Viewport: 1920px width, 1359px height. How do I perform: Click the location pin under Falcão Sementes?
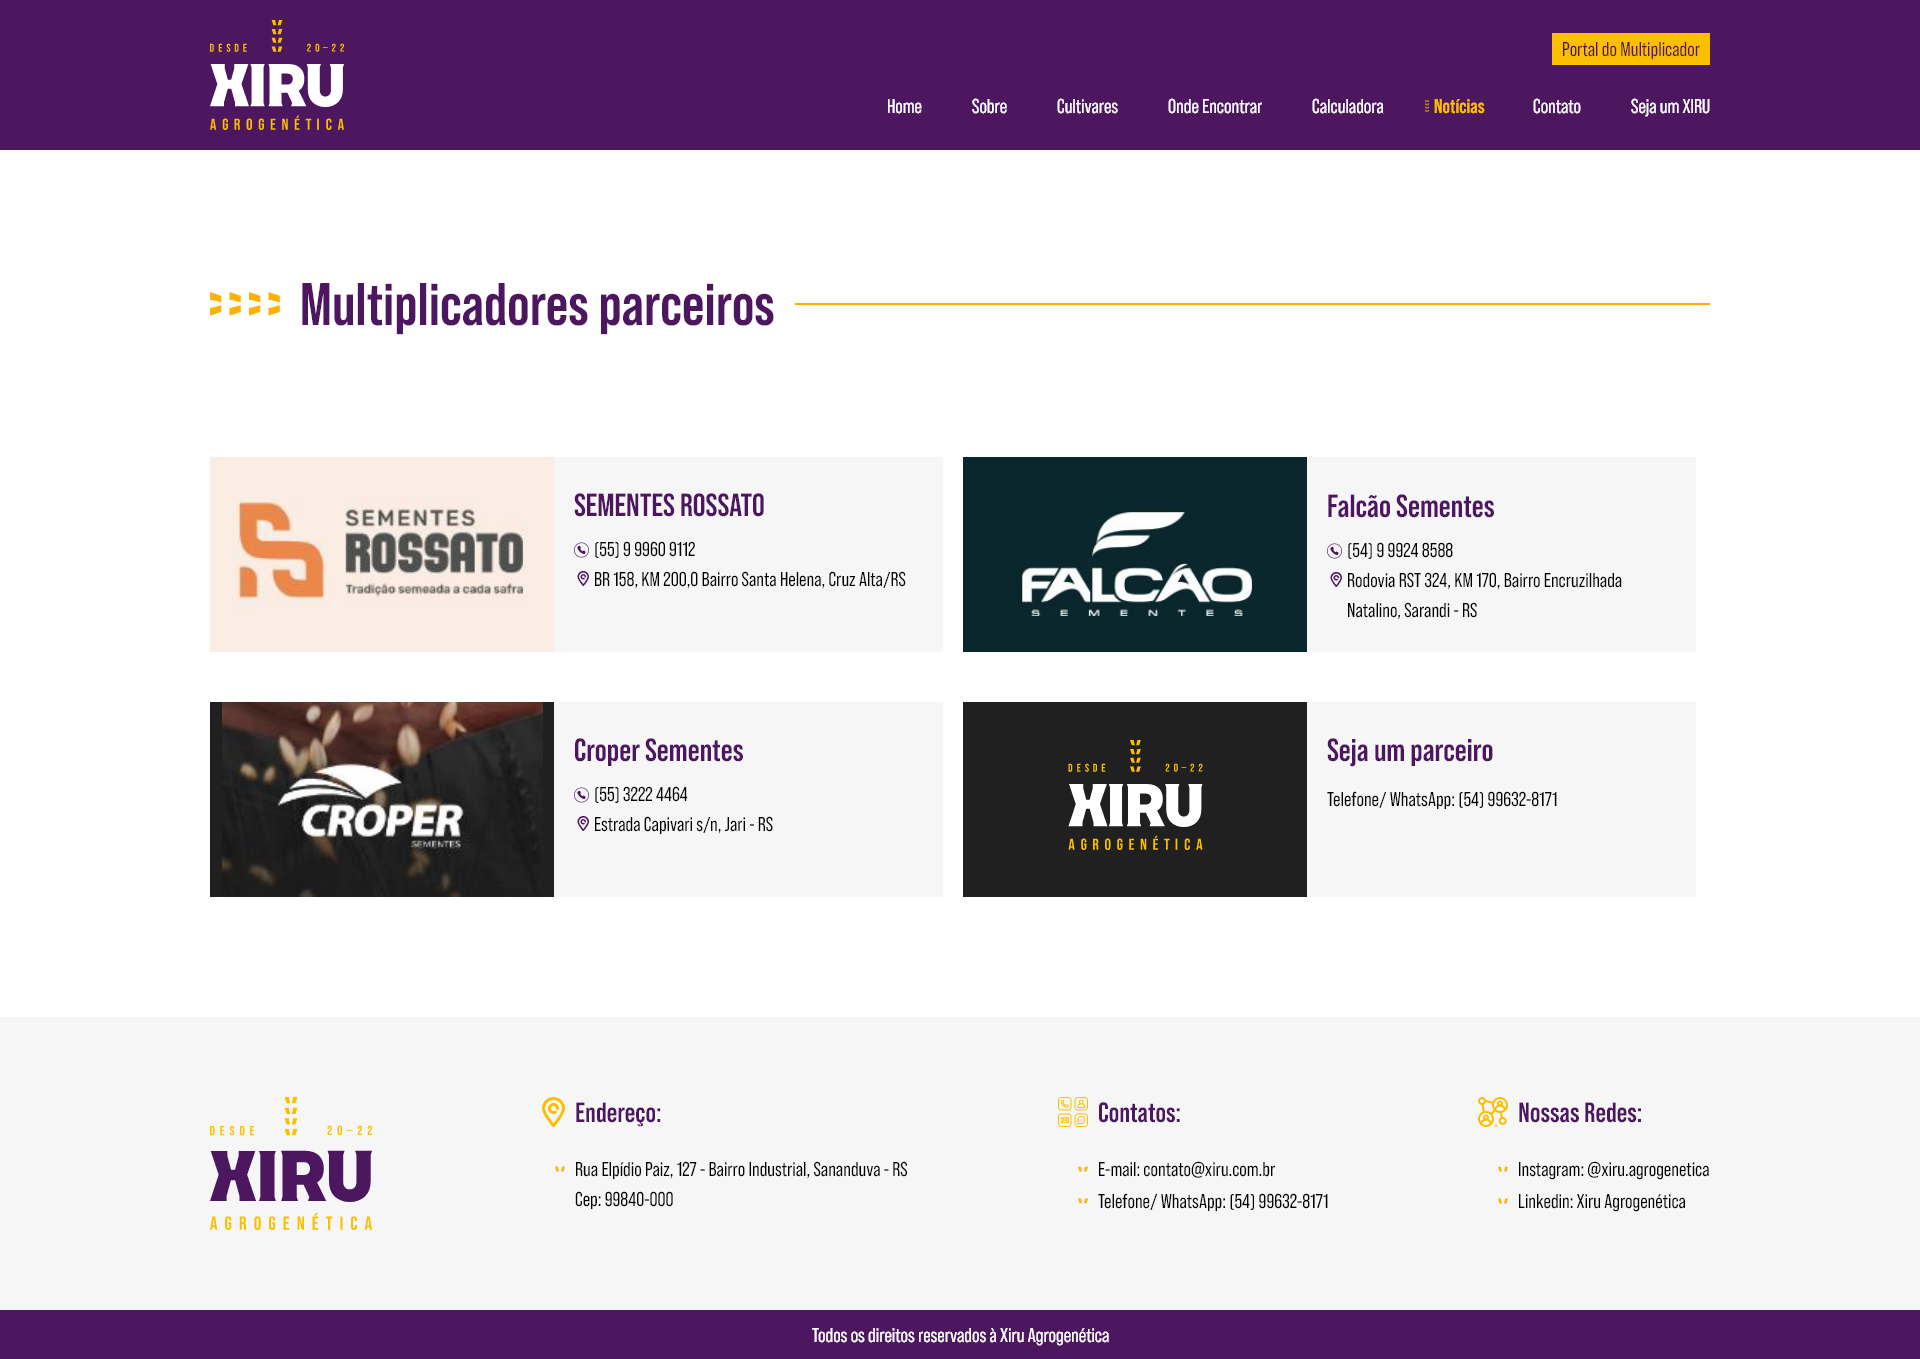click(x=1335, y=580)
